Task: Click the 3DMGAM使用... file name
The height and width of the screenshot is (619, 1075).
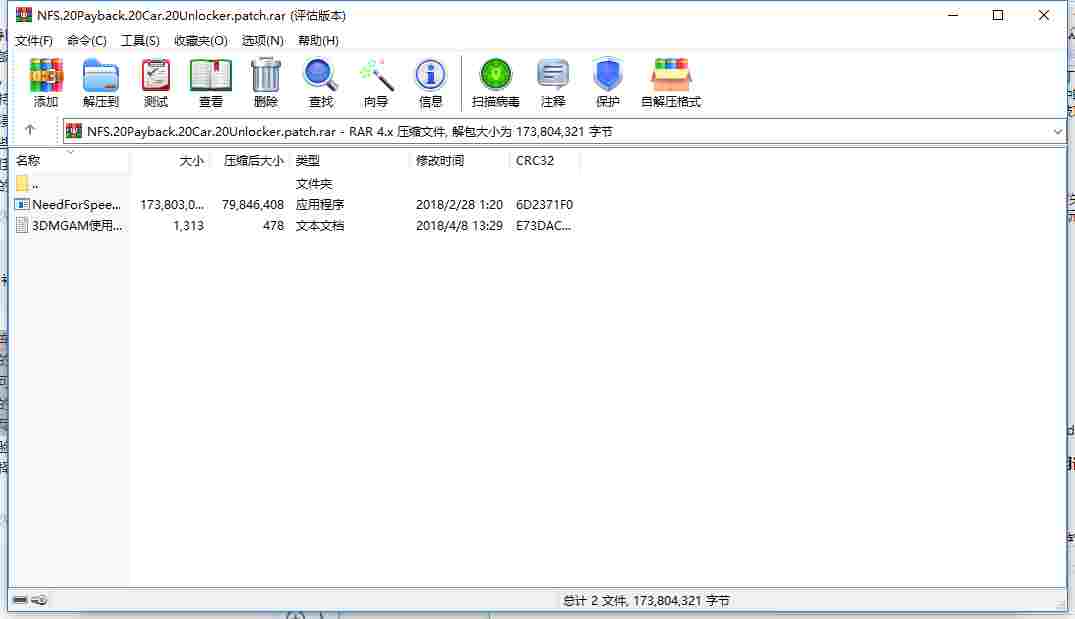Action: (77, 226)
